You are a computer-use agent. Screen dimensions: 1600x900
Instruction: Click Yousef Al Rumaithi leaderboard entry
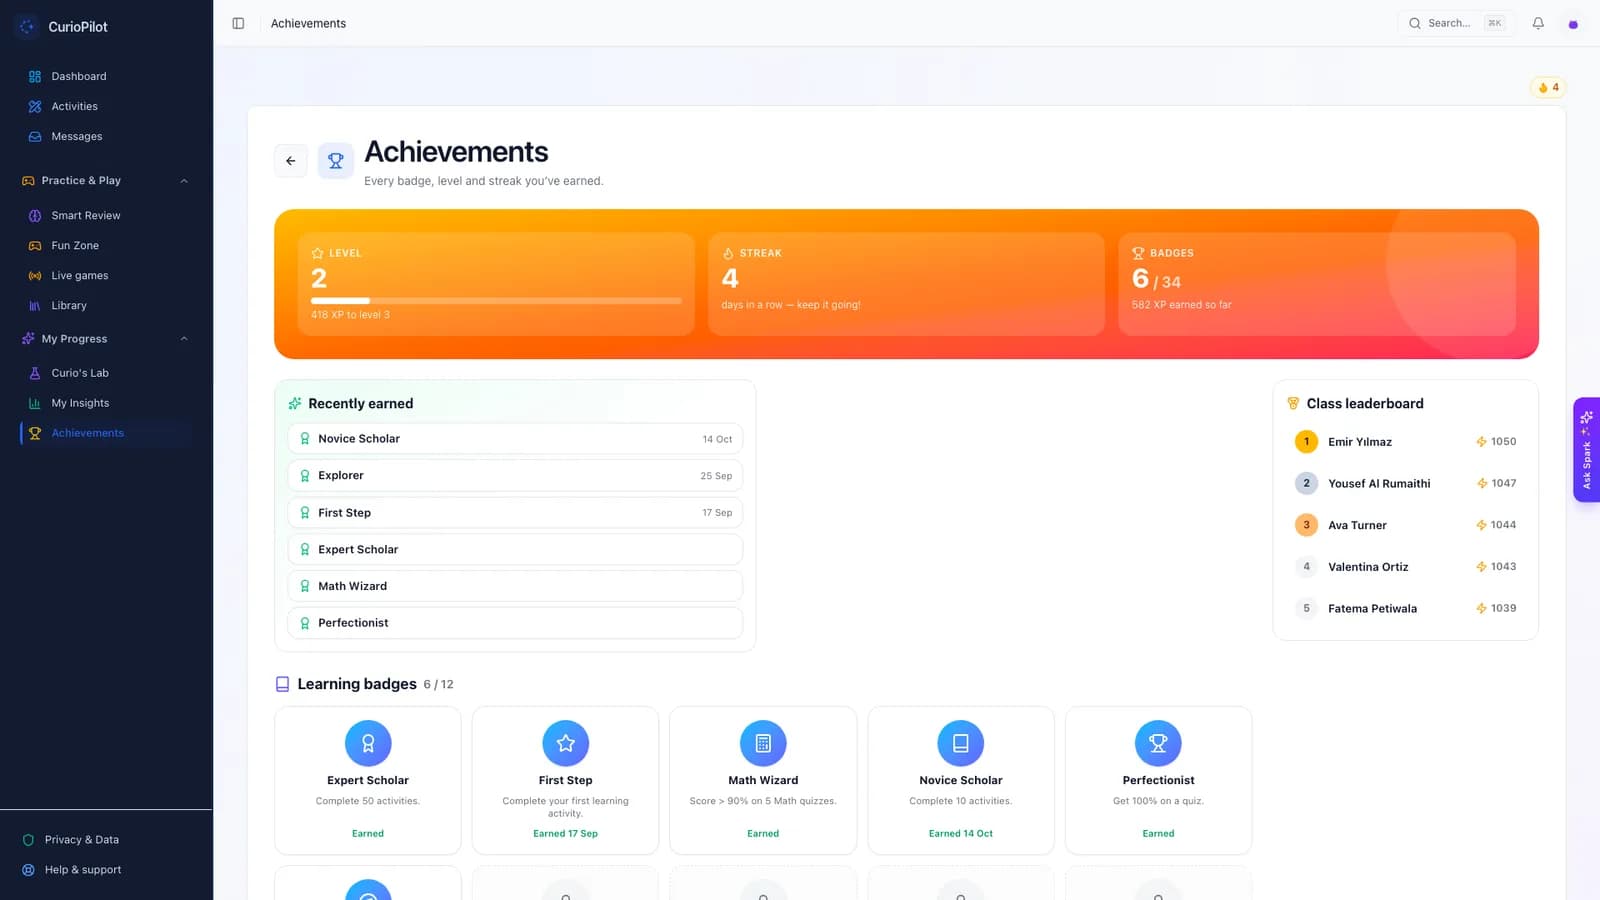[1405, 483]
